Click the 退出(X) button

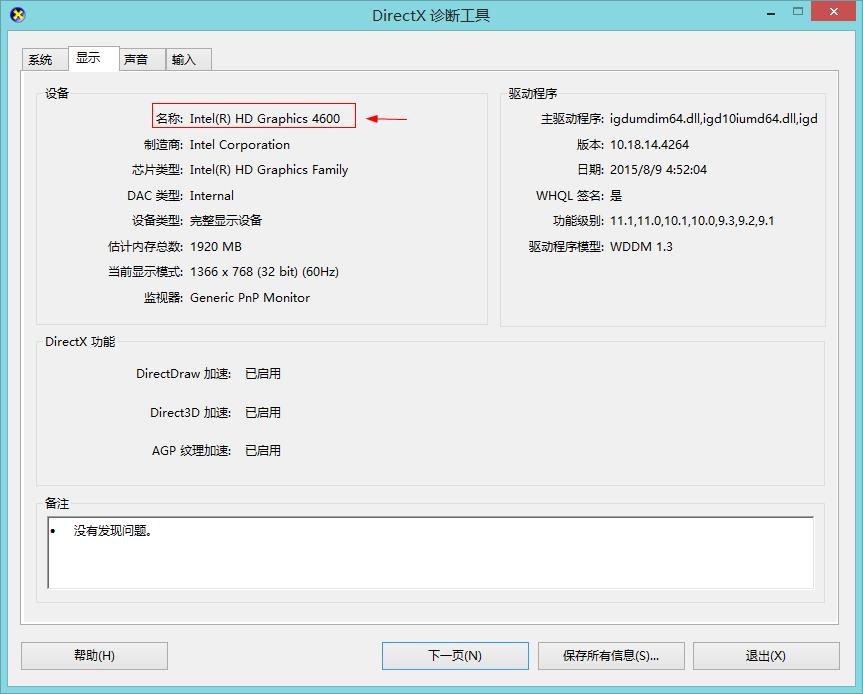click(766, 655)
